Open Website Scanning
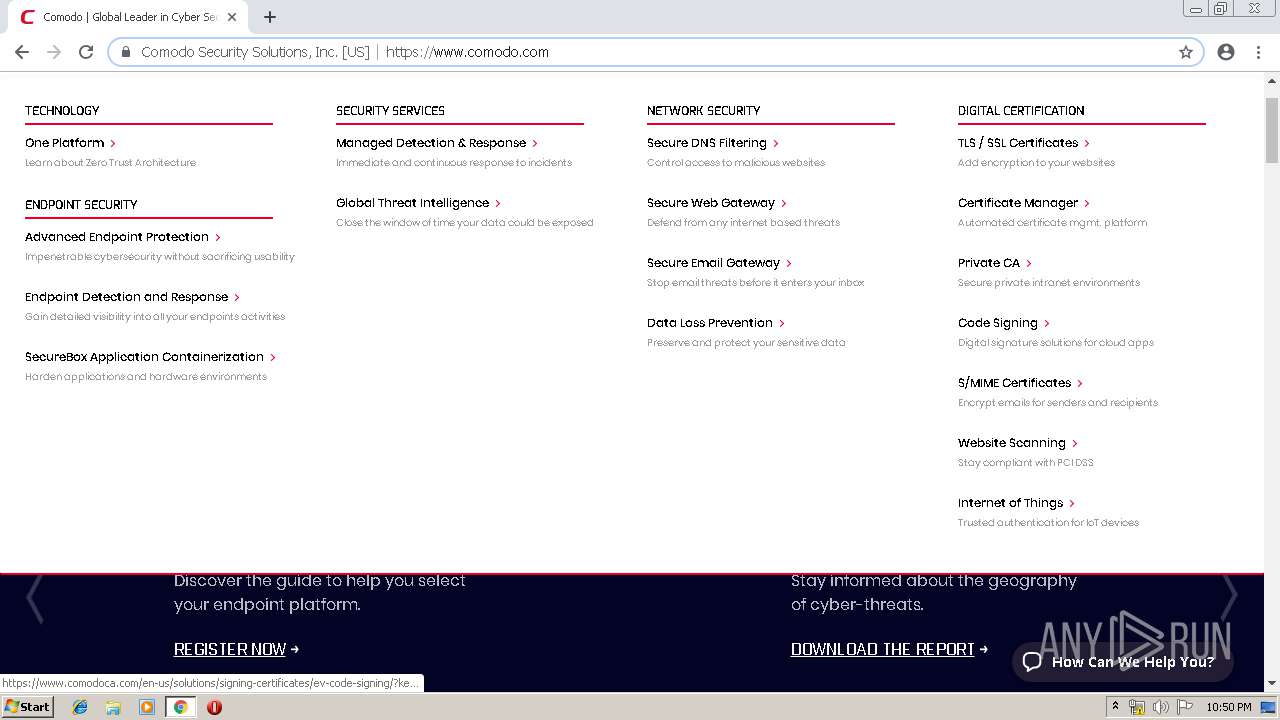This screenshot has height=720, width=1280. click(x=1012, y=443)
